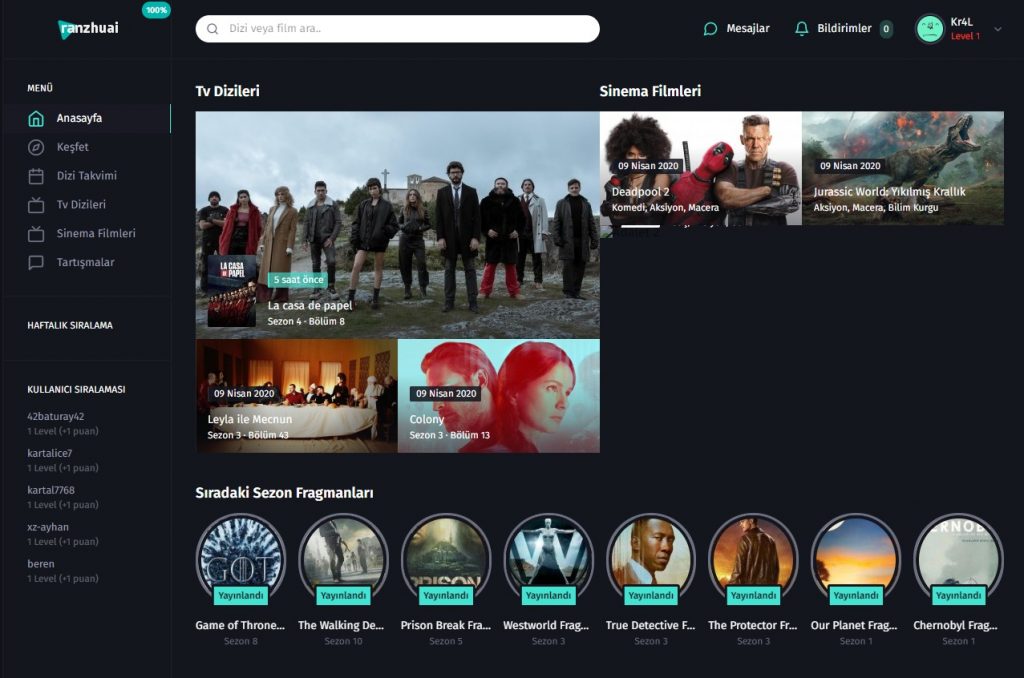Expand the Kr4L user profile dropdown arrow
1024x678 pixels.
click(997, 29)
